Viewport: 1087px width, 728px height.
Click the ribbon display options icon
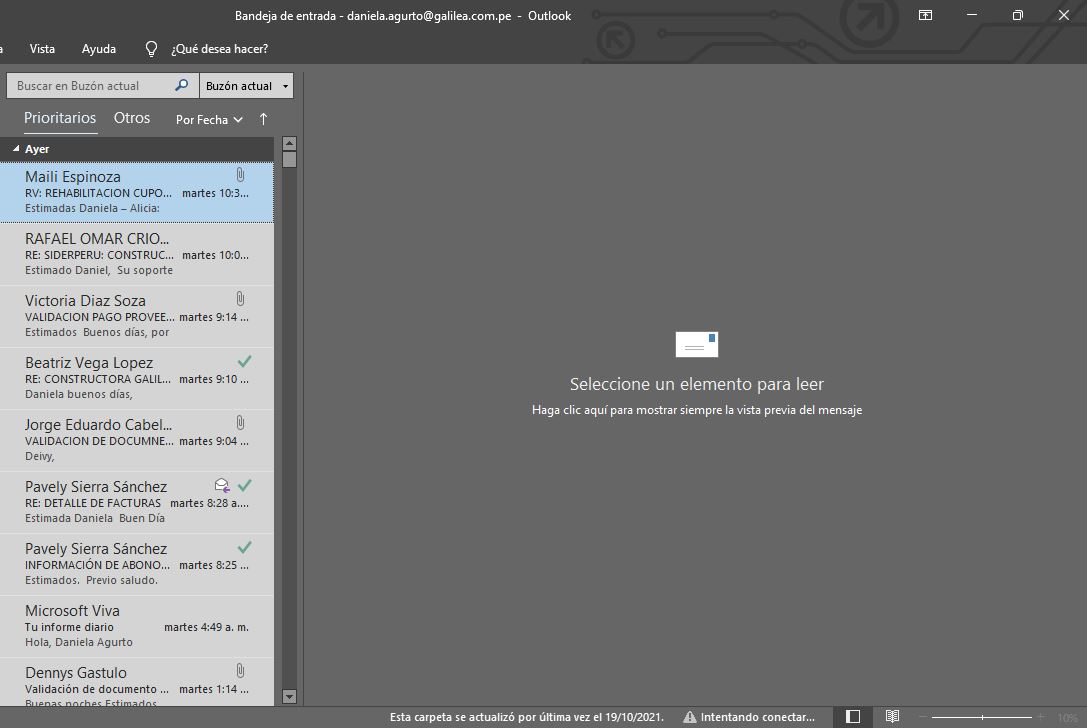[925, 15]
